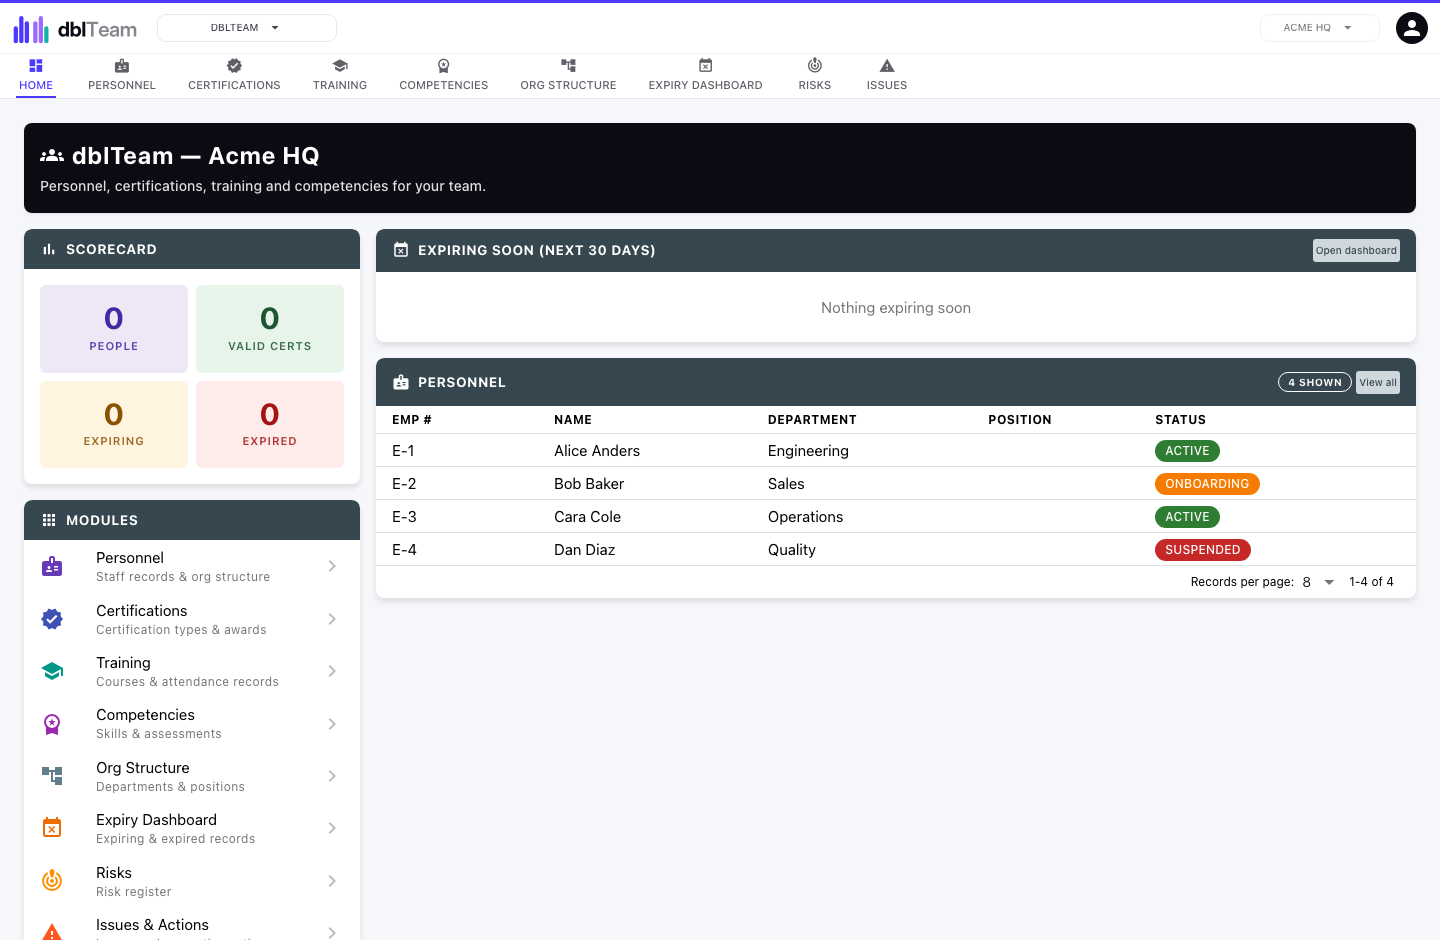This screenshot has height=940, width=1440.
Task: Click the Risks target icon in navigation
Action: (x=815, y=66)
